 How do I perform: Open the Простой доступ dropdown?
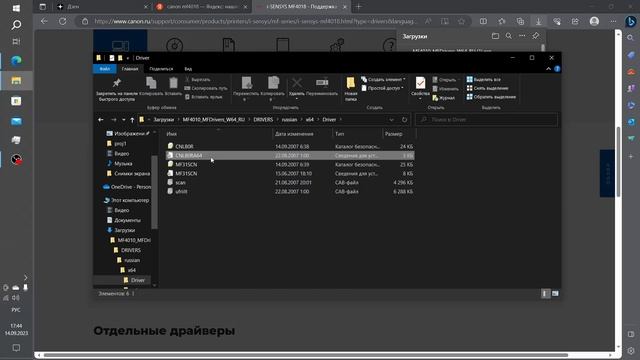pyautogui.click(x=382, y=88)
